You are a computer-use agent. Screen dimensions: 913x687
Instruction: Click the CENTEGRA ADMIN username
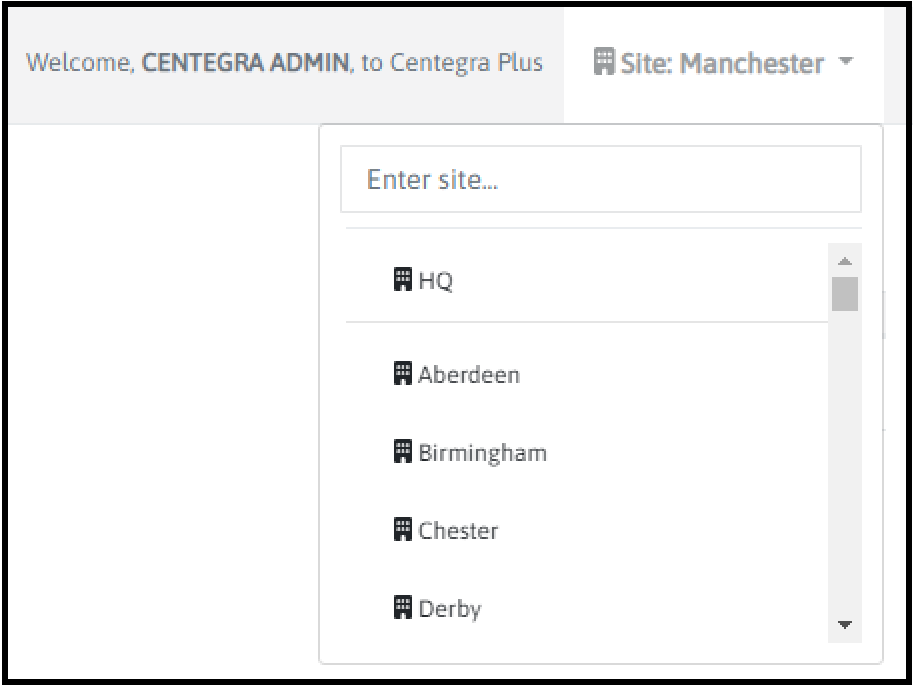(x=245, y=63)
